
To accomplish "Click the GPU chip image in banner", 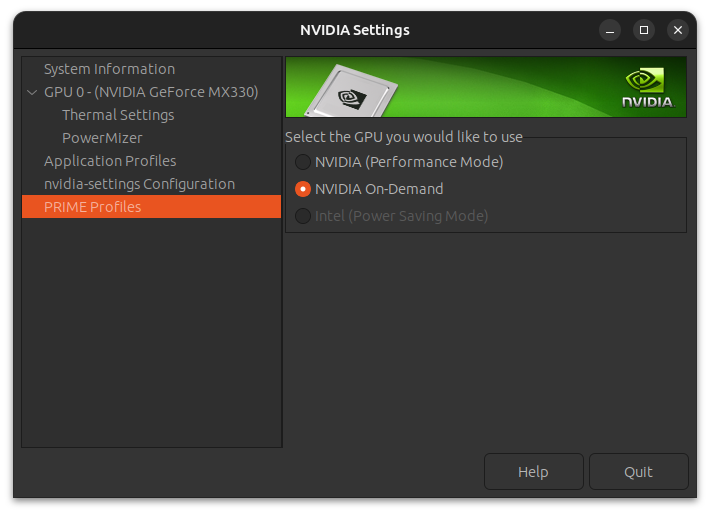I will (x=351, y=91).
